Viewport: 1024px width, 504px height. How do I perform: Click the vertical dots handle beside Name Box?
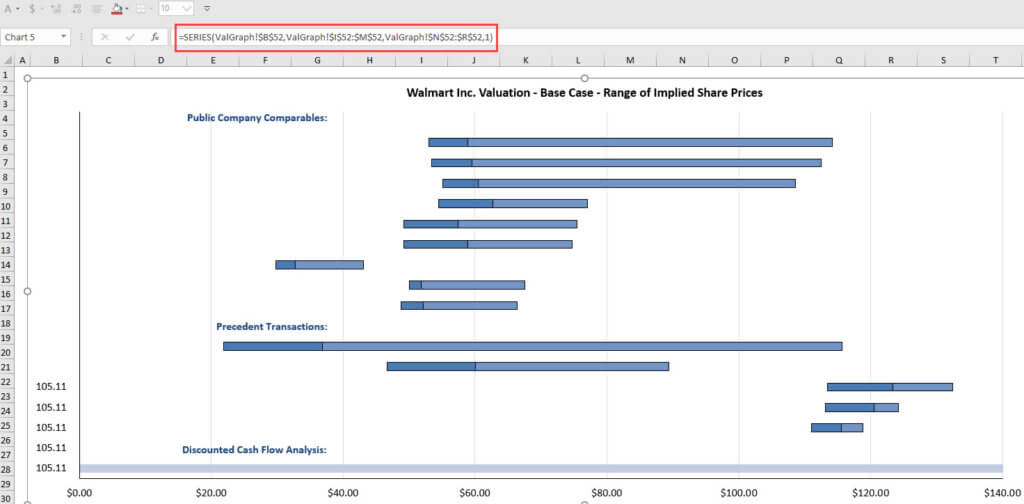pos(82,37)
